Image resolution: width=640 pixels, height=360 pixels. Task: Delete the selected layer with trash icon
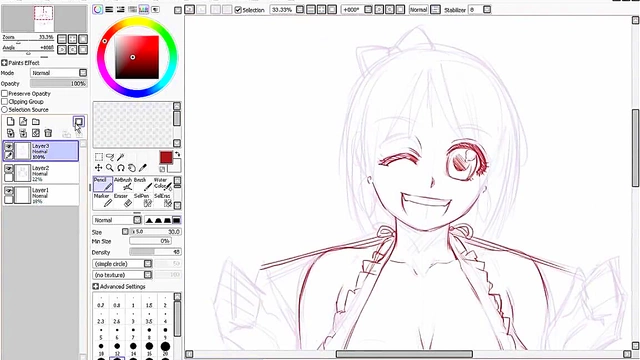coord(48,133)
